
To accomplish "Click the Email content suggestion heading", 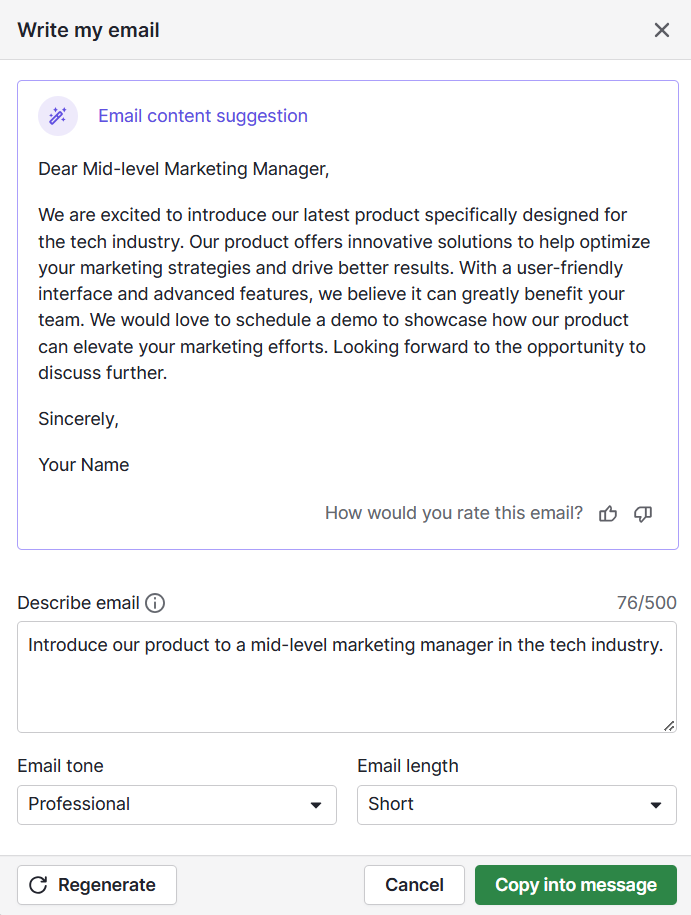I will coord(203,116).
